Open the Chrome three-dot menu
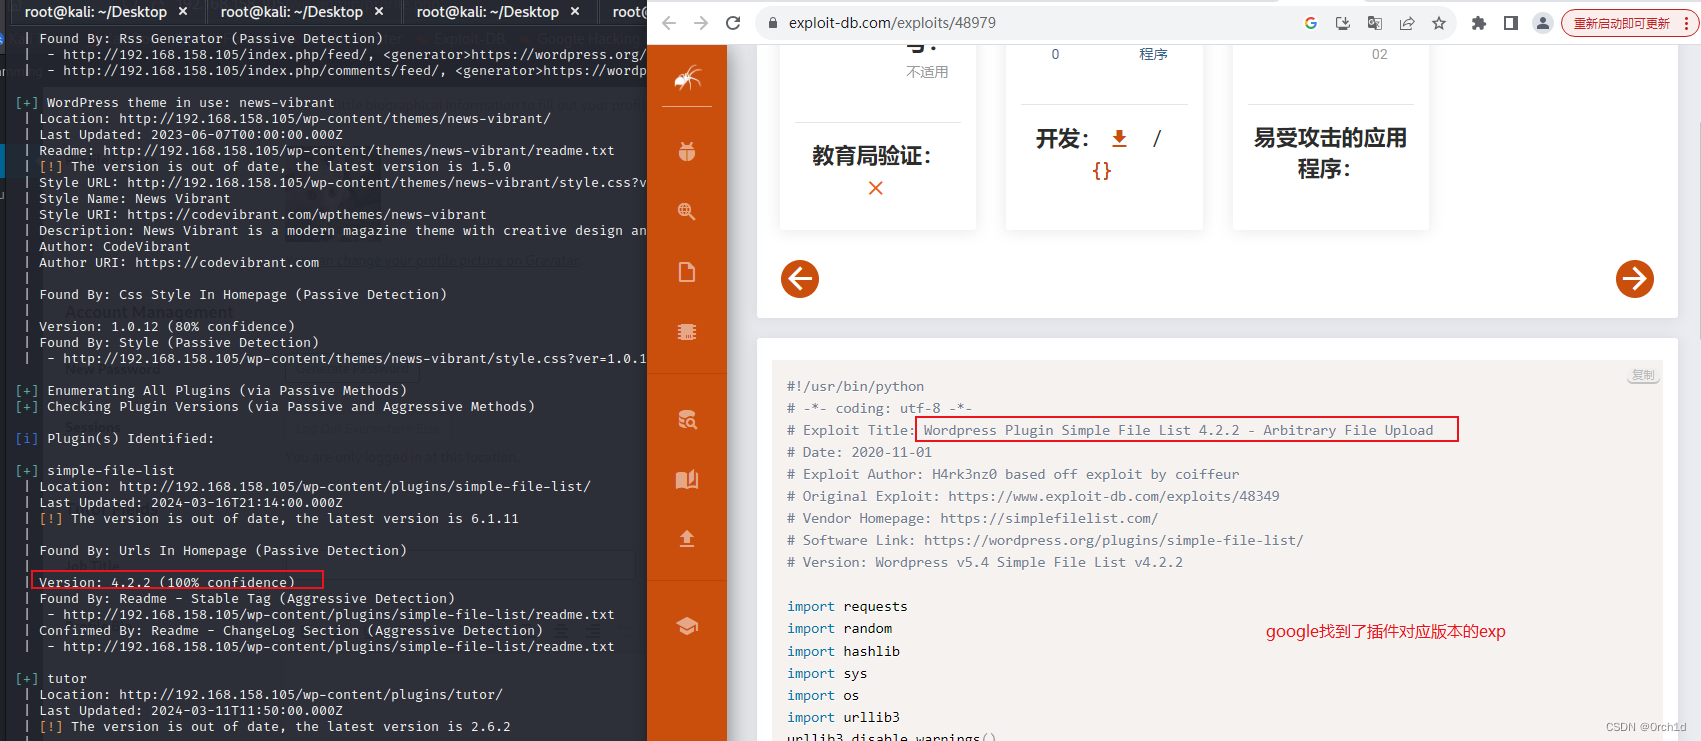1701x741 pixels. (x=1687, y=23)
